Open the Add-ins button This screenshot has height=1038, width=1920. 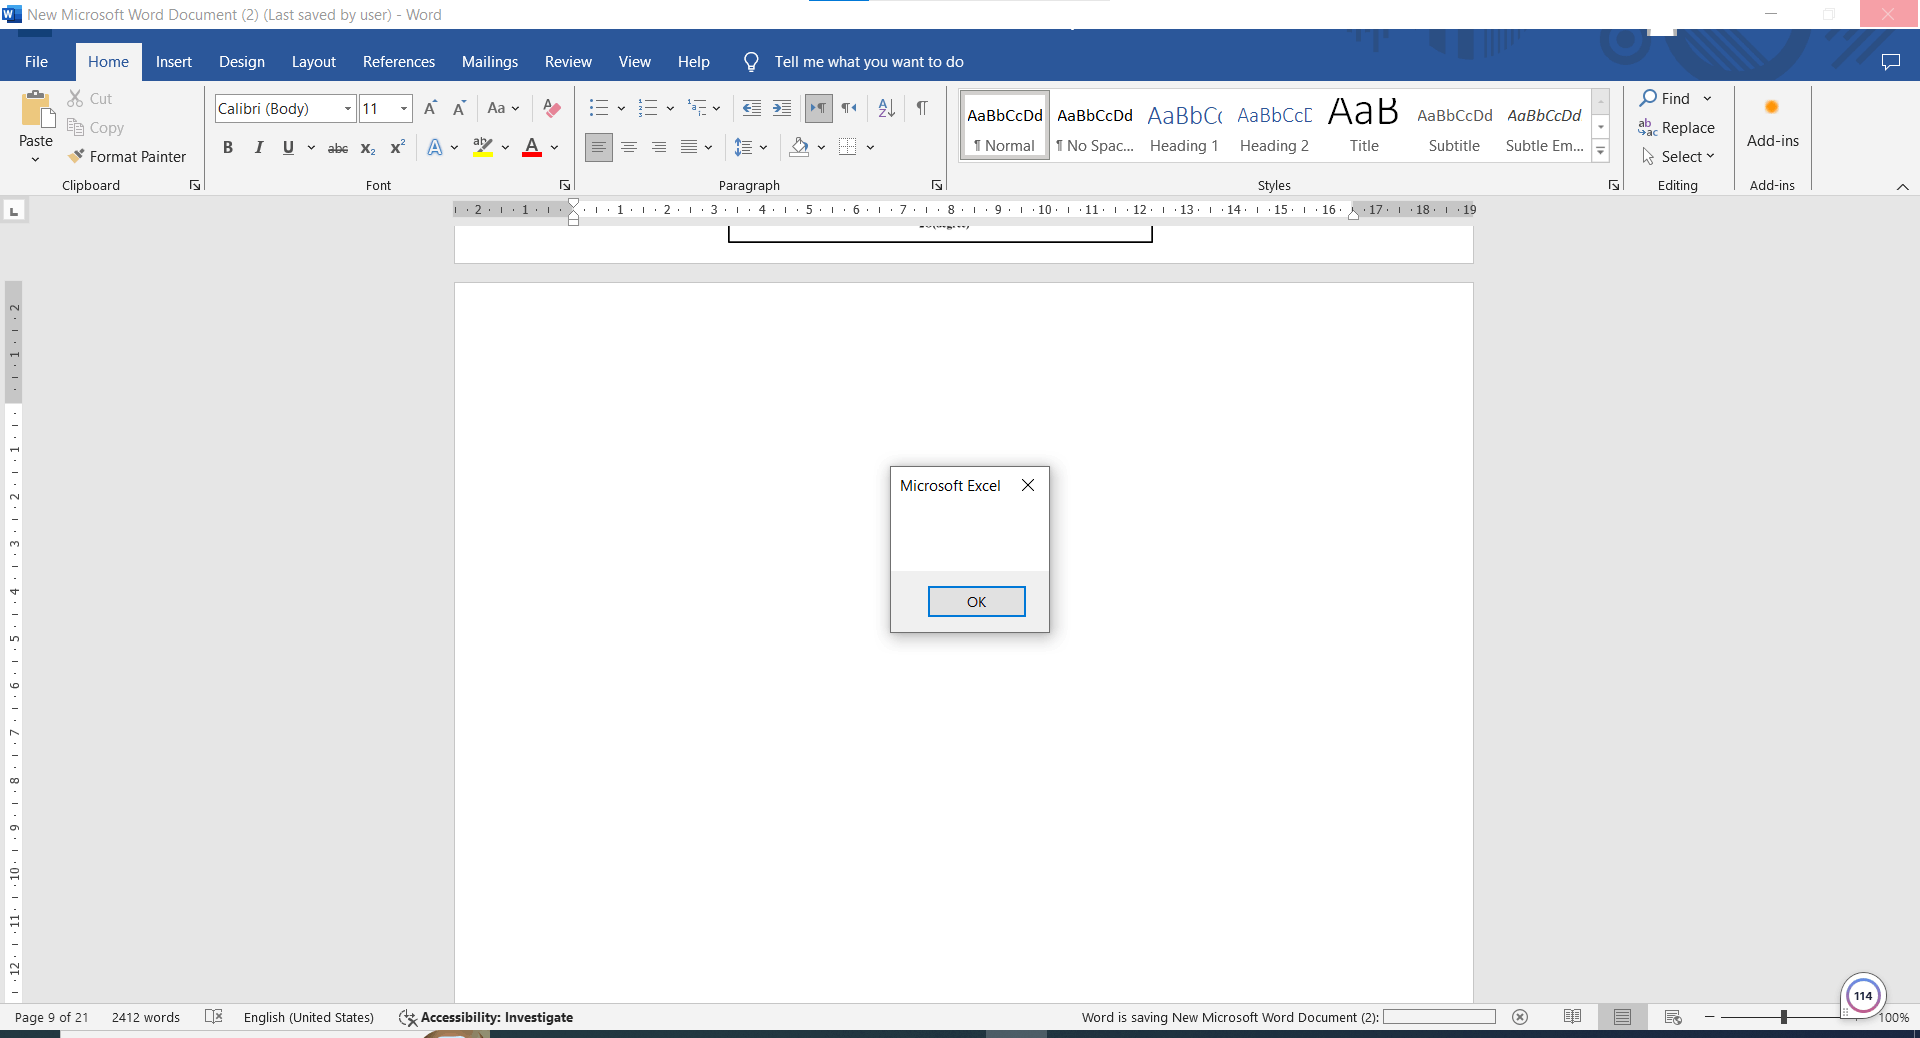coord(1772,125)
